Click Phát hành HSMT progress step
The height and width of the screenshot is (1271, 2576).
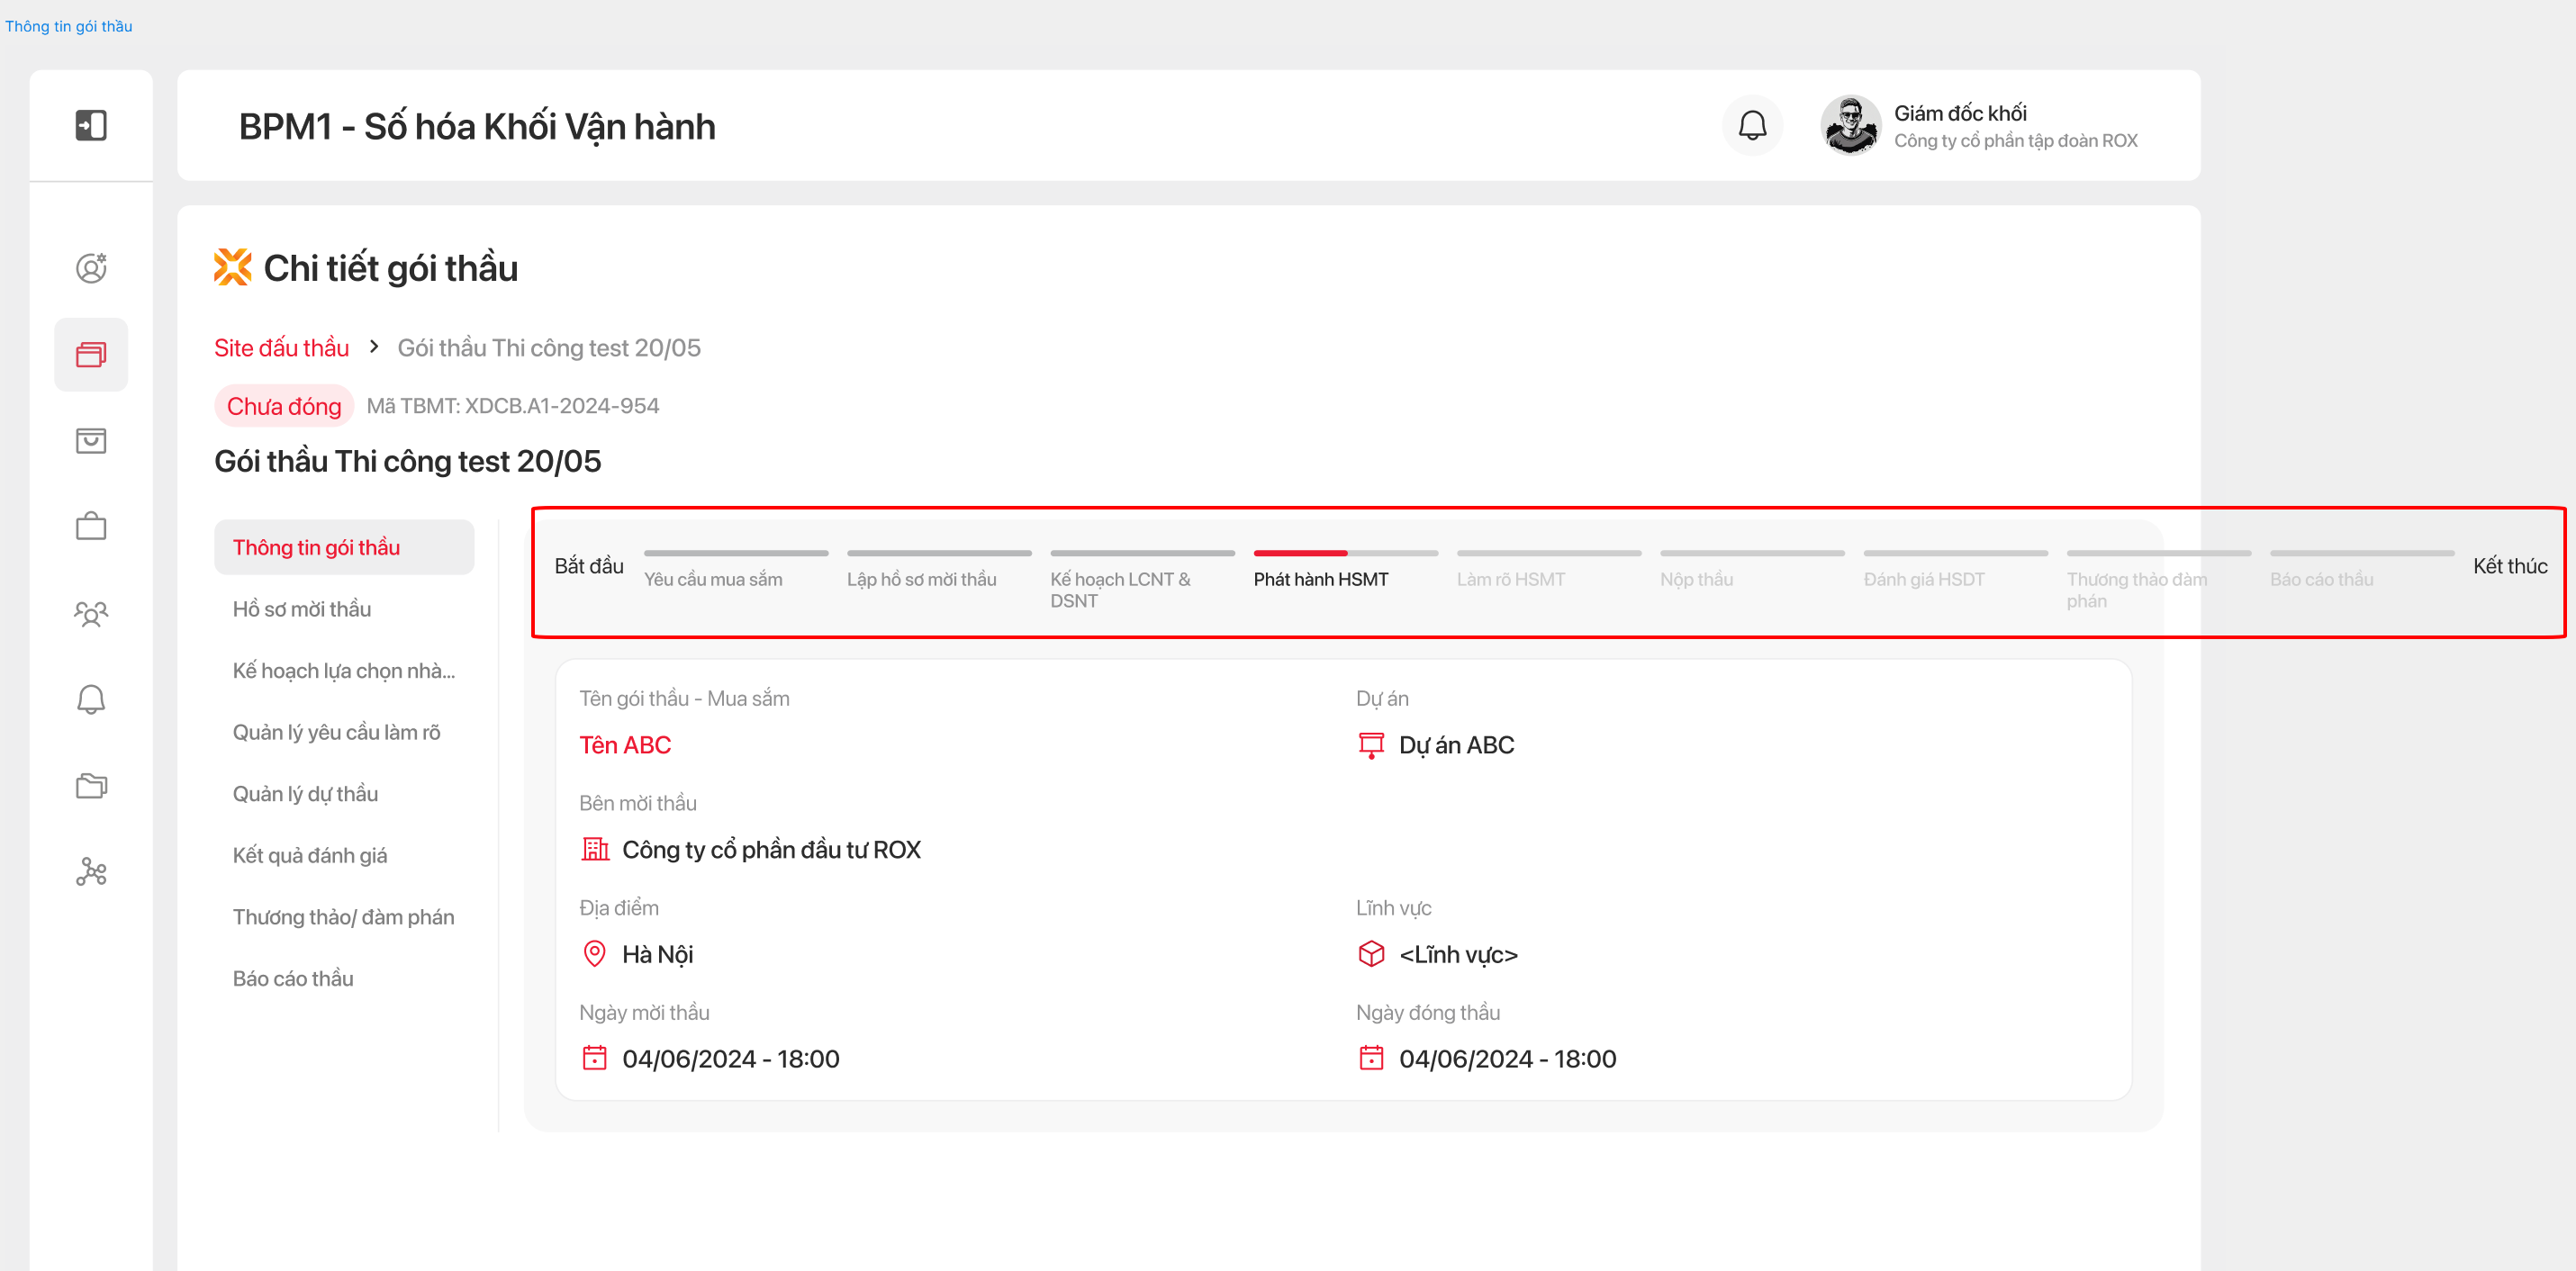pyautogui.click(x=1320, y=579)
